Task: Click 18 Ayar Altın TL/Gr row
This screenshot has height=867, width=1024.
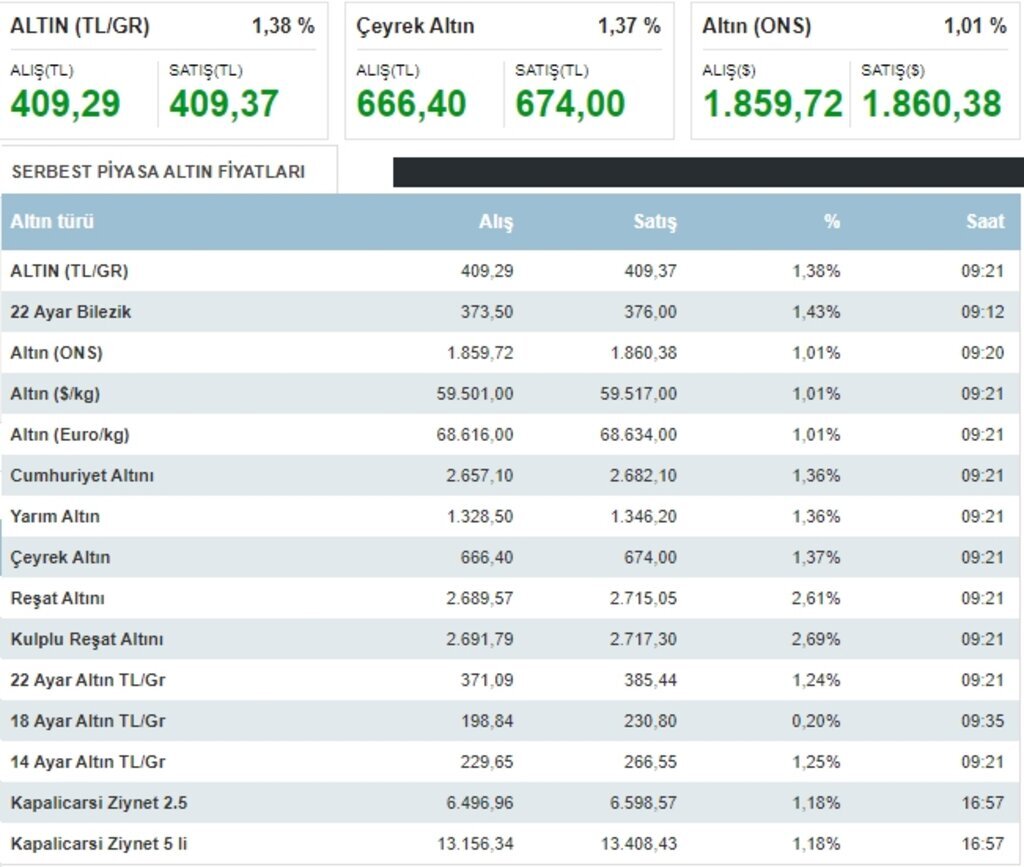Action: point(88,721)
